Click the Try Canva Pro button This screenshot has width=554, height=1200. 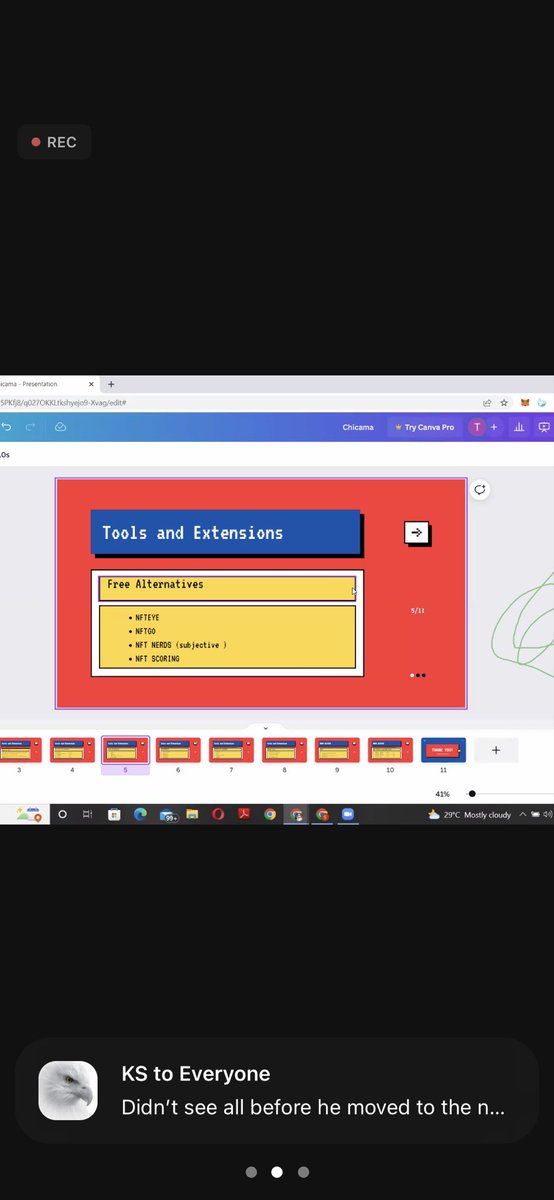(x=425, y=427)
